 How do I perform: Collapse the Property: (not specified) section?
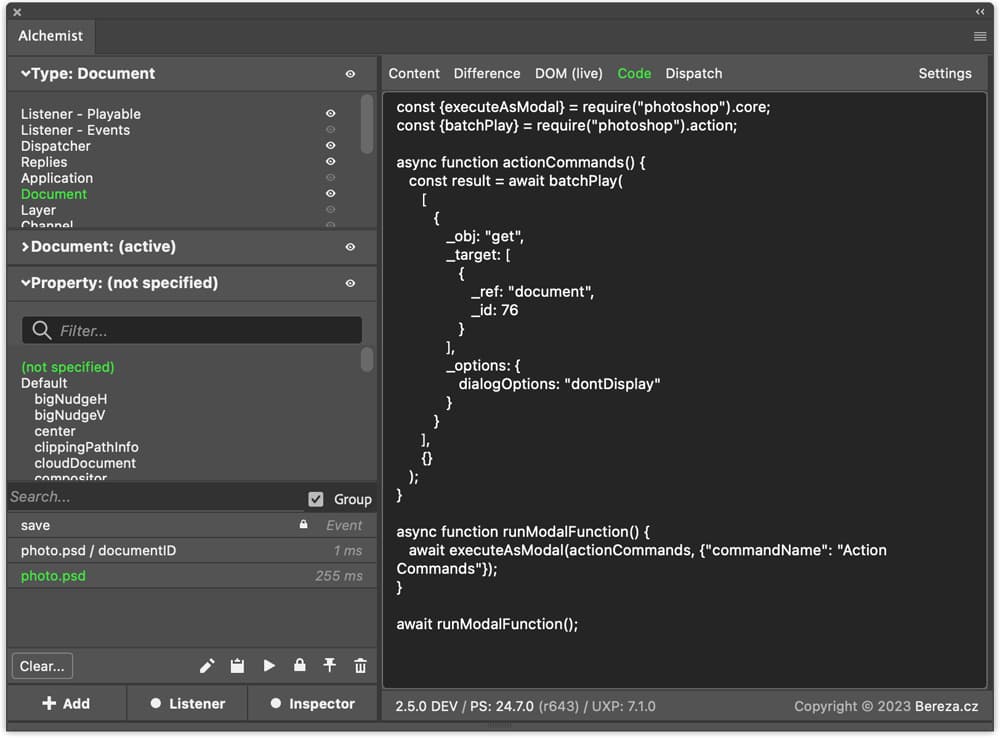coord(26,283)
